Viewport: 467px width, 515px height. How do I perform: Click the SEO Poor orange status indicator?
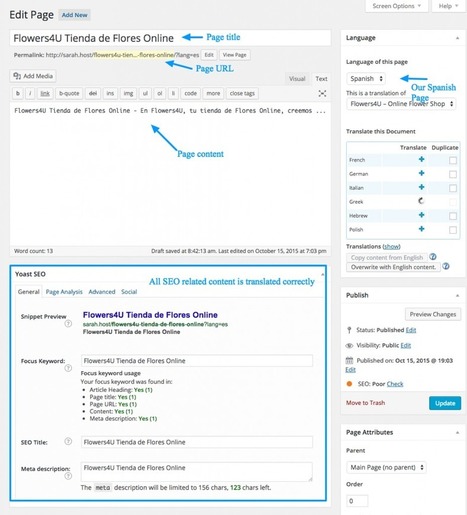(349, 384)
